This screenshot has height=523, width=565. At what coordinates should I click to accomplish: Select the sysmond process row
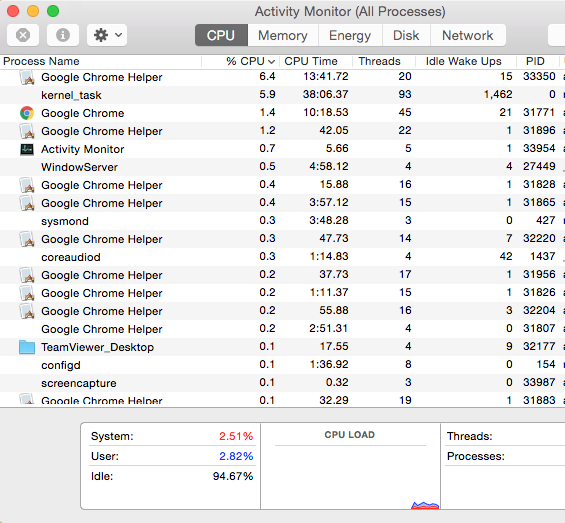282,221
